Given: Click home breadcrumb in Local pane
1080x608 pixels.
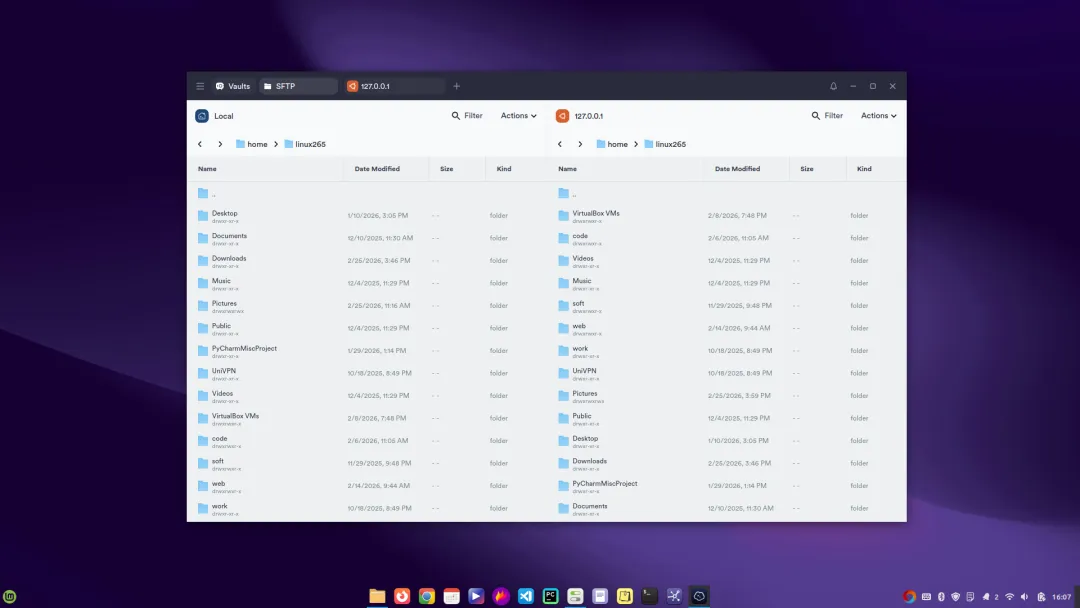Looking at the screenshot, I should pos(251,144).
